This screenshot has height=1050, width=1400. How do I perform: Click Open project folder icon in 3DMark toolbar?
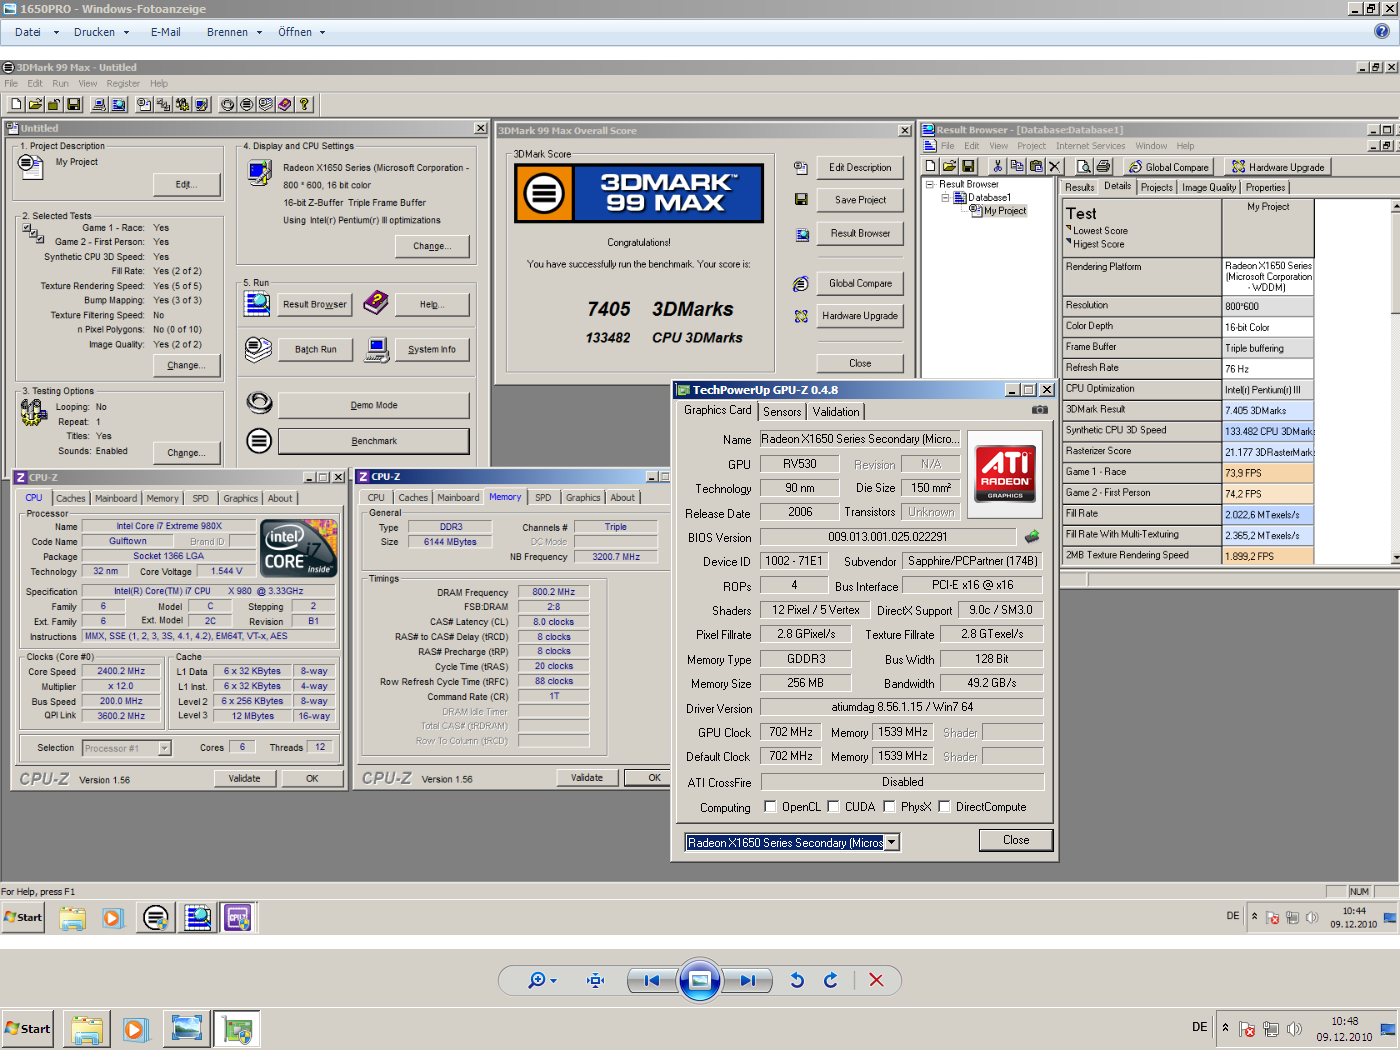point(35,104)
